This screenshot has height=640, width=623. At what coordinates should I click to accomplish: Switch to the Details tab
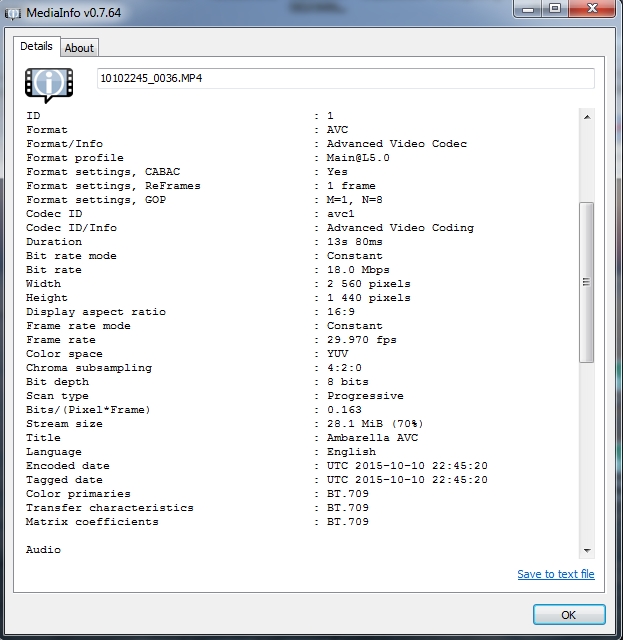(x=36, y=46)
